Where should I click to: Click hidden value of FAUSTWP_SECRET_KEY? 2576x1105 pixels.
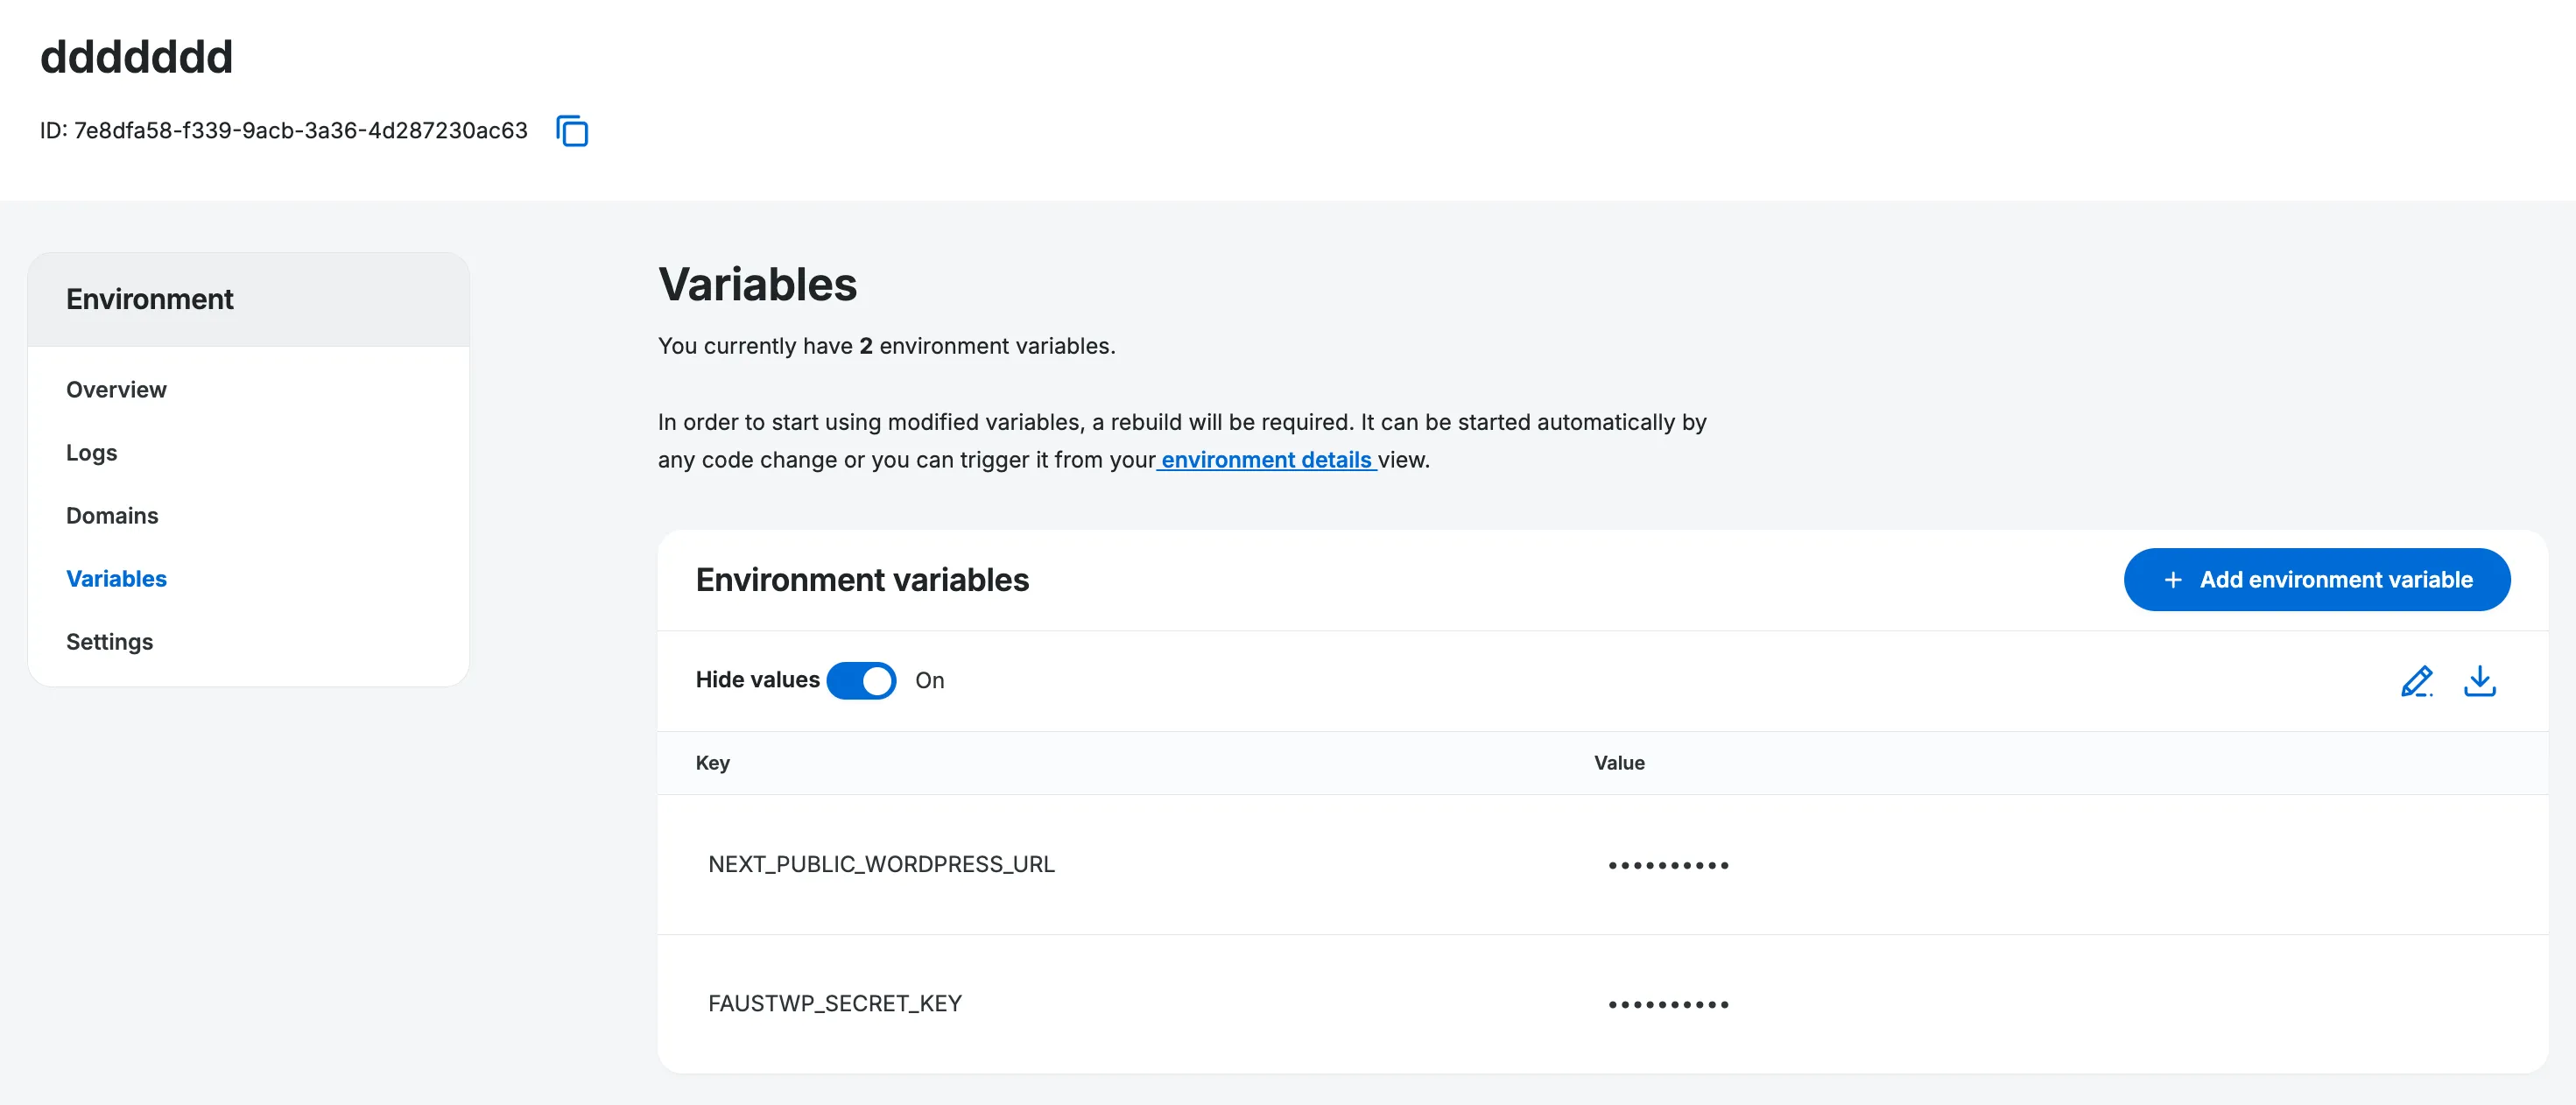(x=1668, y=1004)
